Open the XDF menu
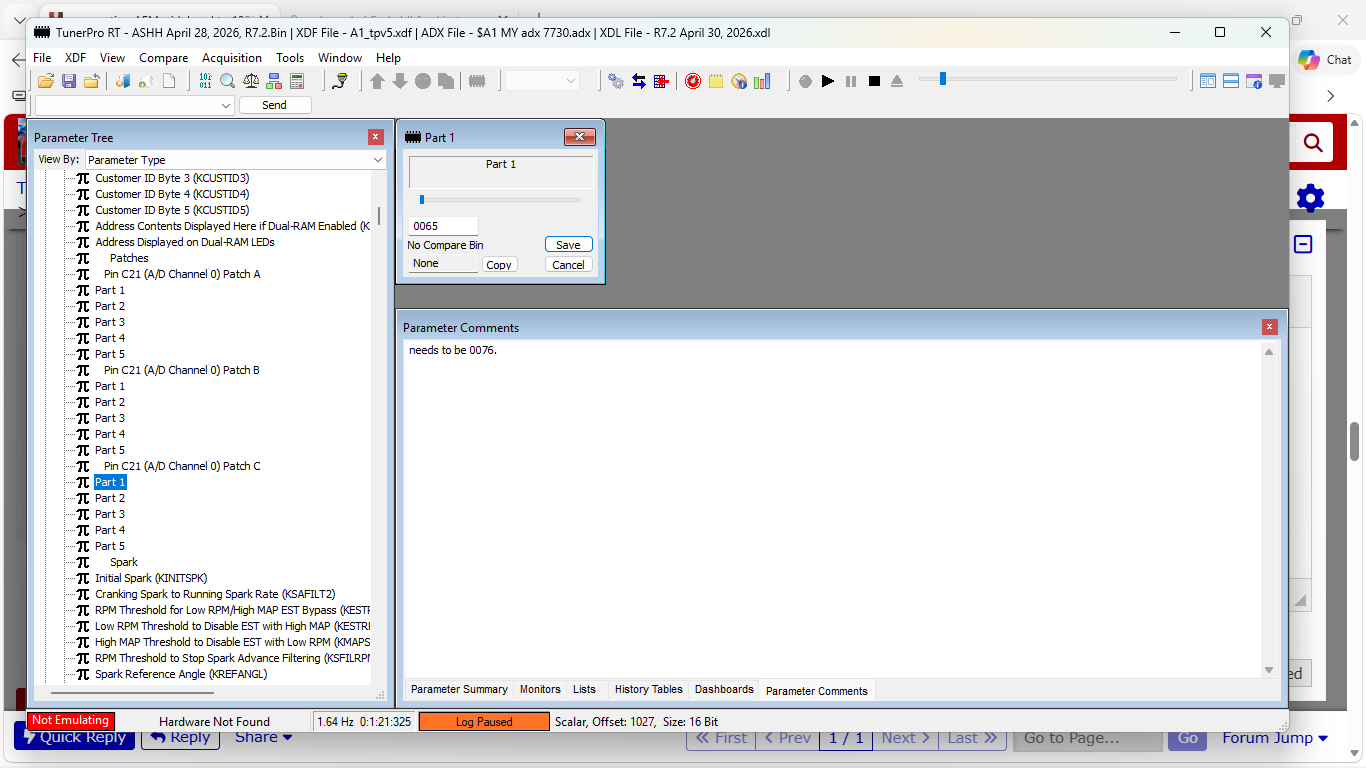 (x=75, y=58)
